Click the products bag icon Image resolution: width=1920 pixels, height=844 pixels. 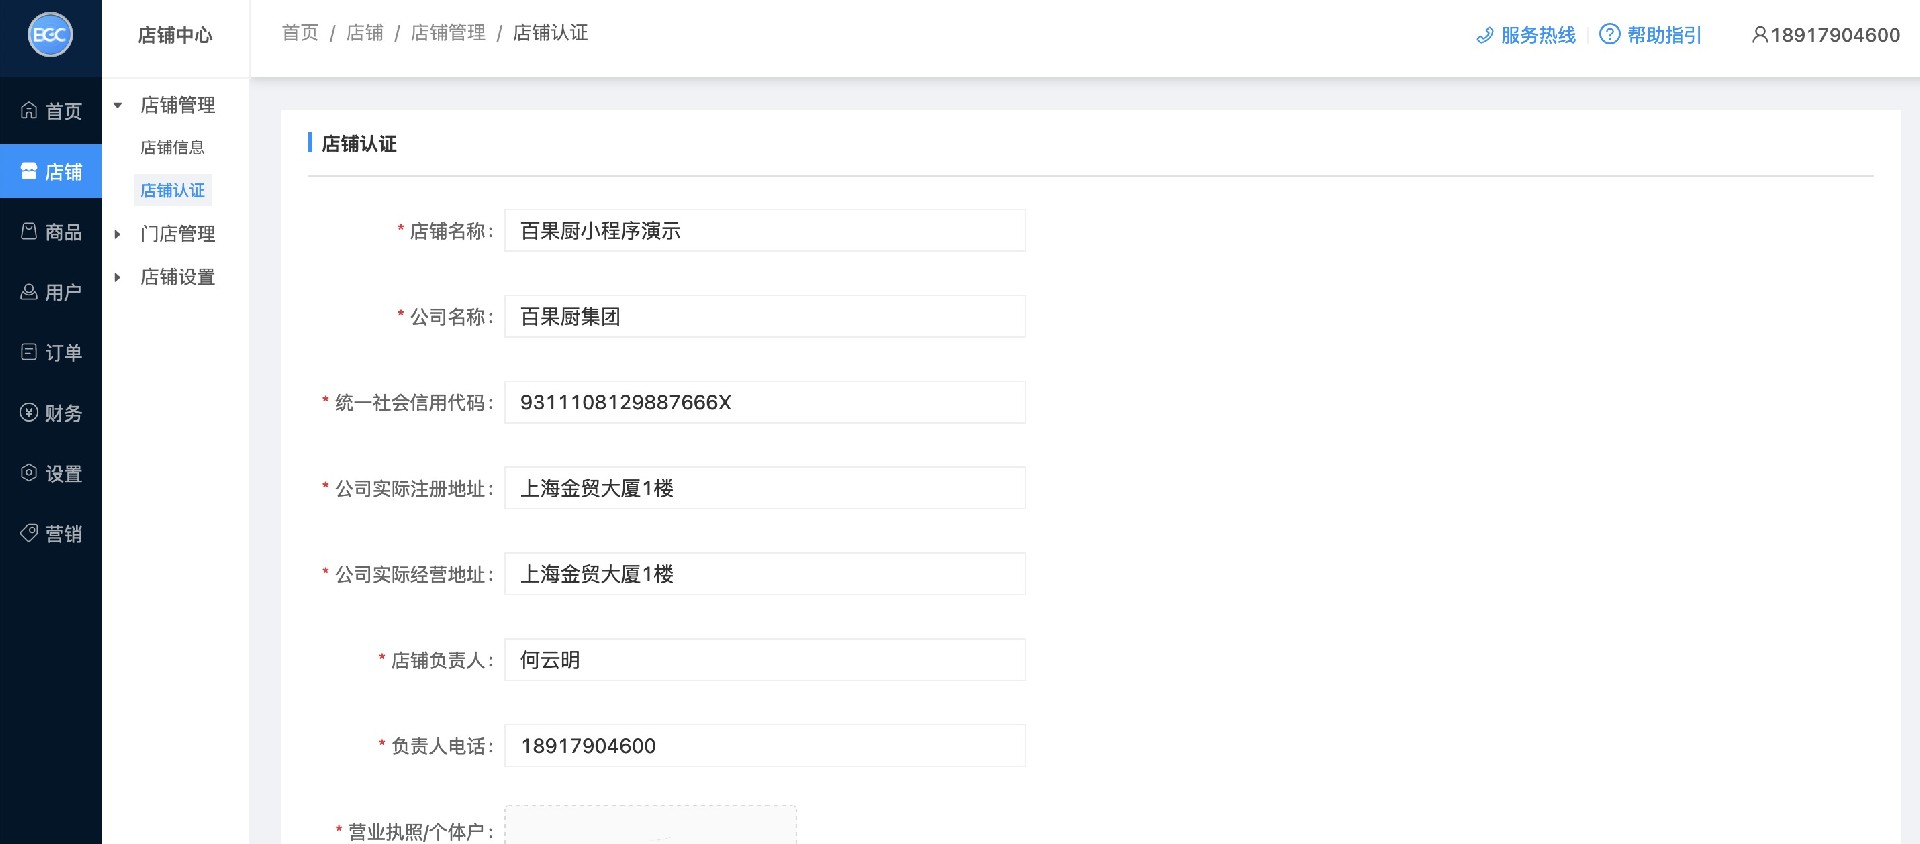tap(29, 231)
